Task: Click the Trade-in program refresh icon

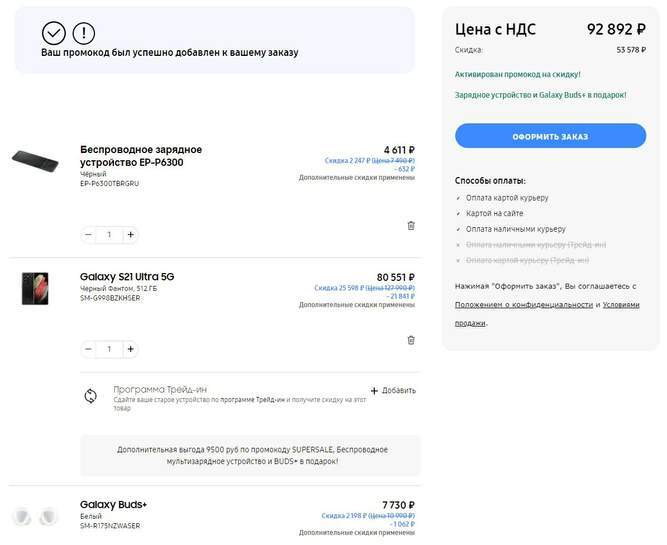Action: (x=91, y=395)
